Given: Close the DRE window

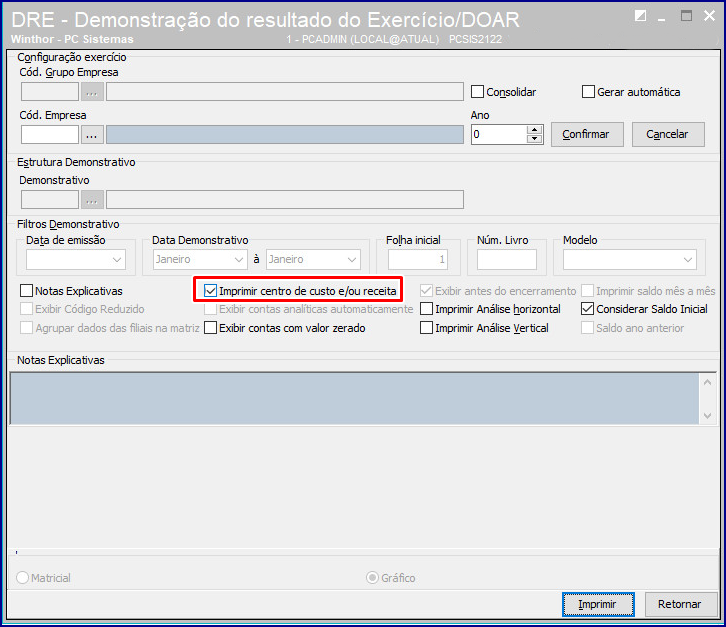Looking at the screenshot, I should (x=709, y=16).
